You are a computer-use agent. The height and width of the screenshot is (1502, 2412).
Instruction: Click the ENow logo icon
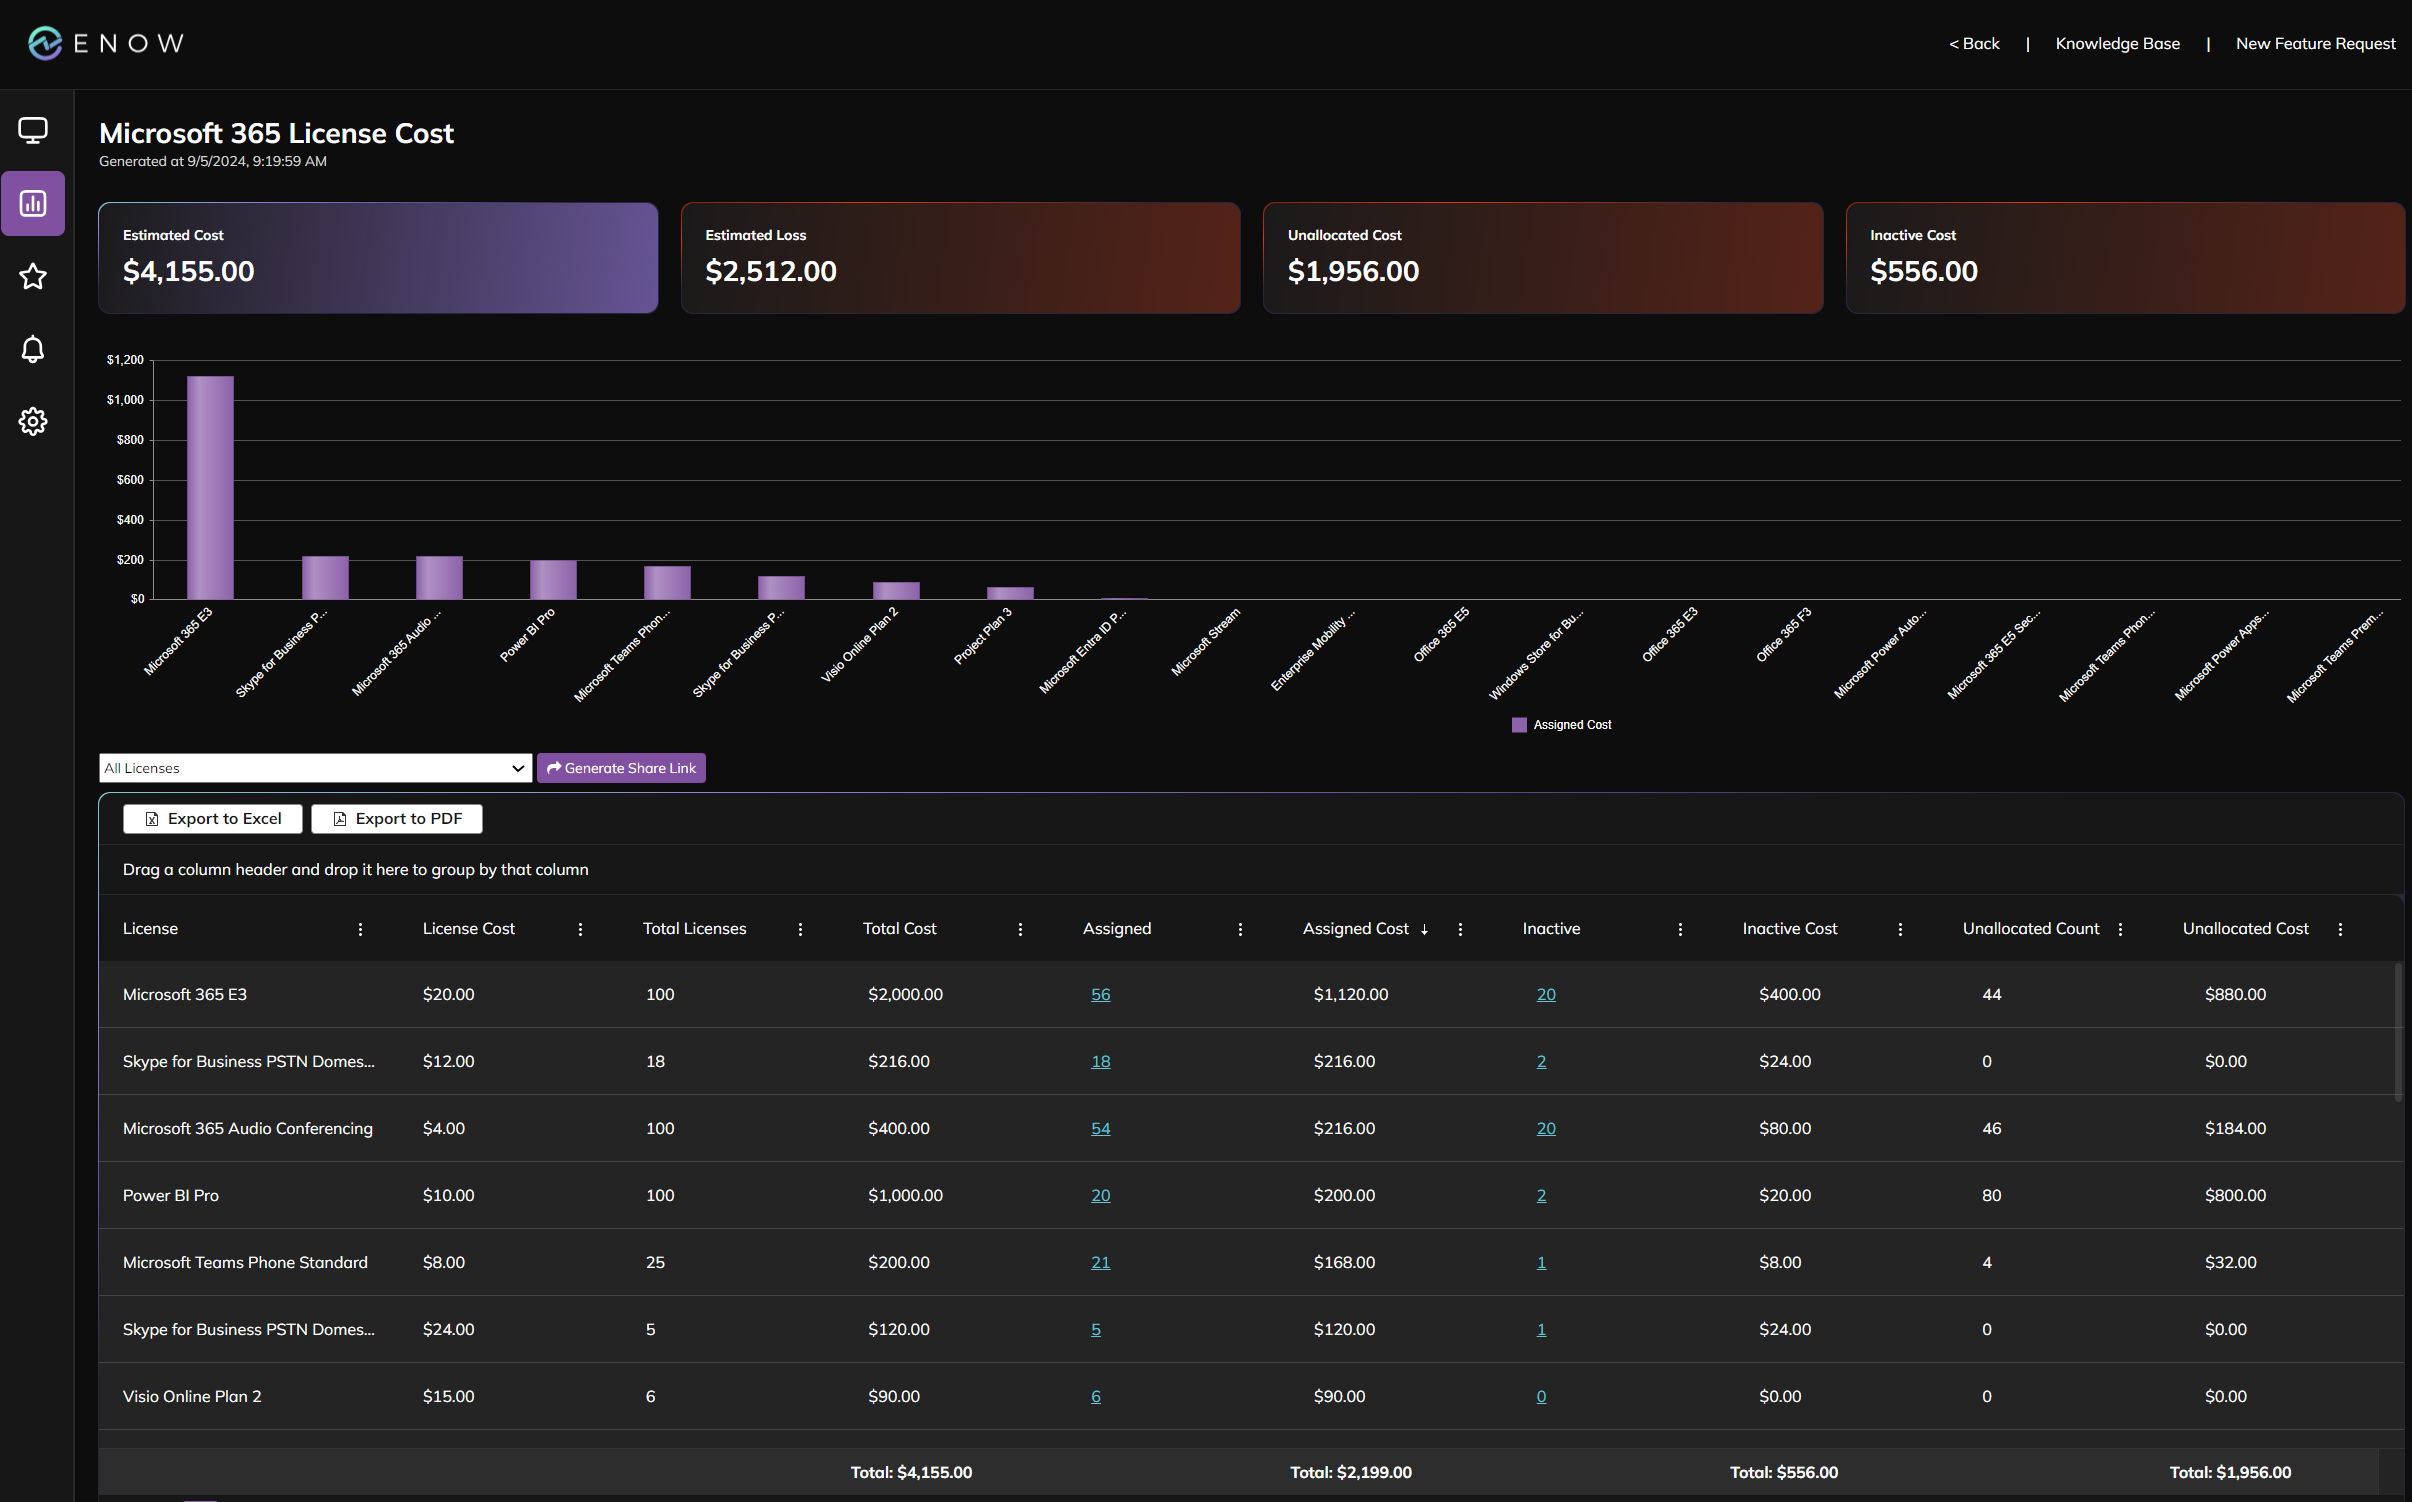click(45, 43)
